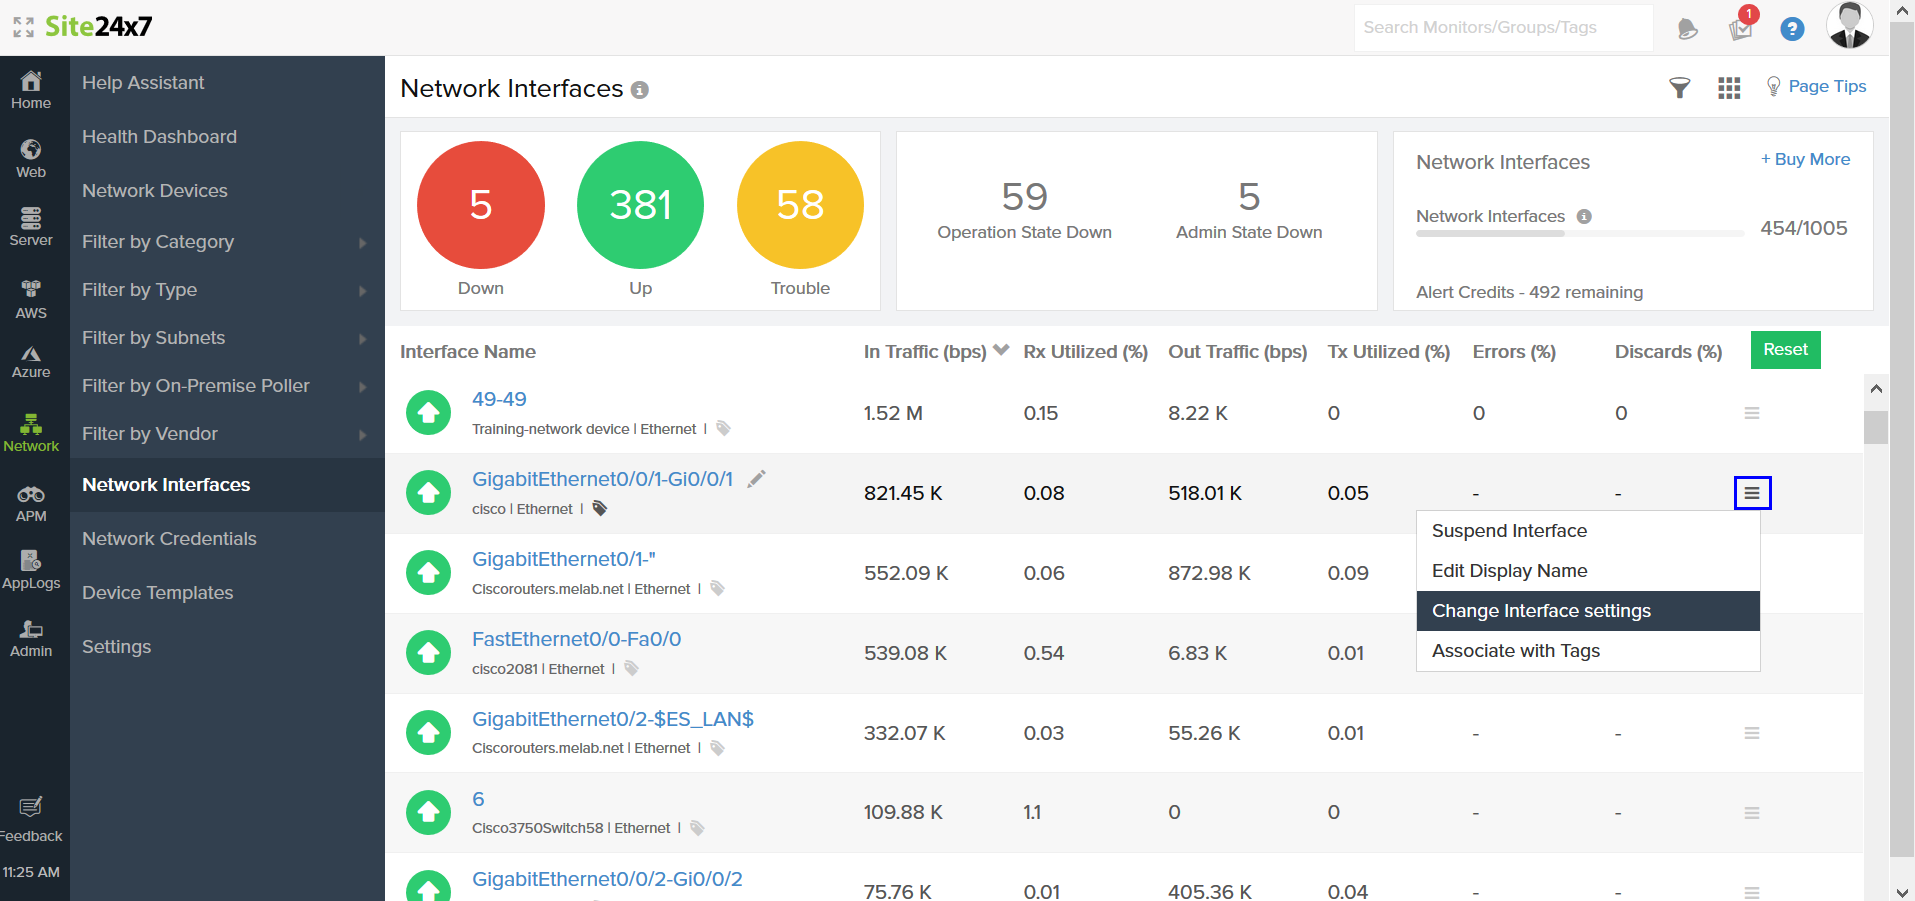Open Help Assistant in side menu
The width and height of the screenshot is (1915, 901).
tap(143, 83)
